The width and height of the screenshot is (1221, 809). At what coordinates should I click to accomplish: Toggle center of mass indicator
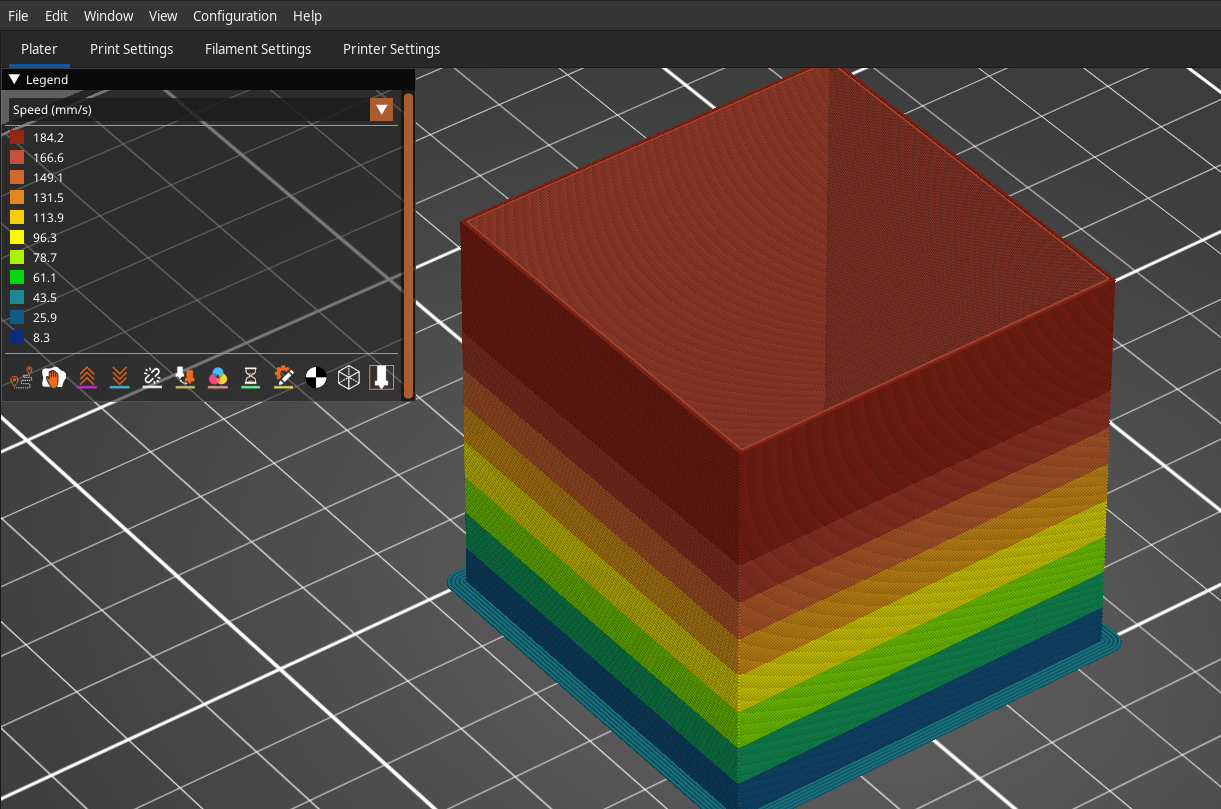316,377
